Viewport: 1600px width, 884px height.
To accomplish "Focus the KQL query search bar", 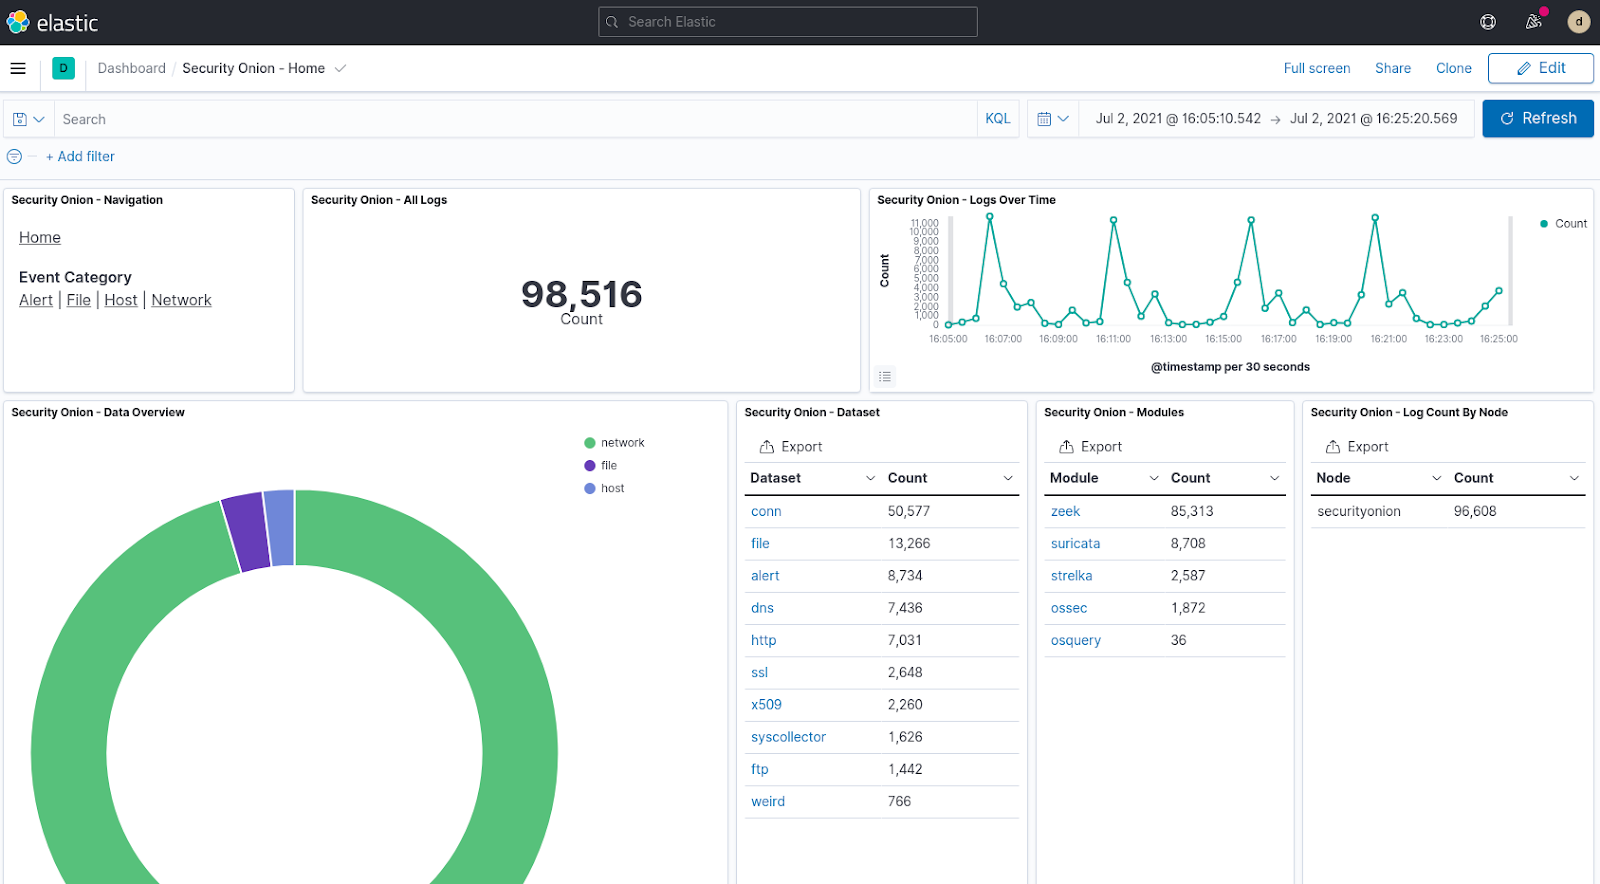I will click(515, 119).
